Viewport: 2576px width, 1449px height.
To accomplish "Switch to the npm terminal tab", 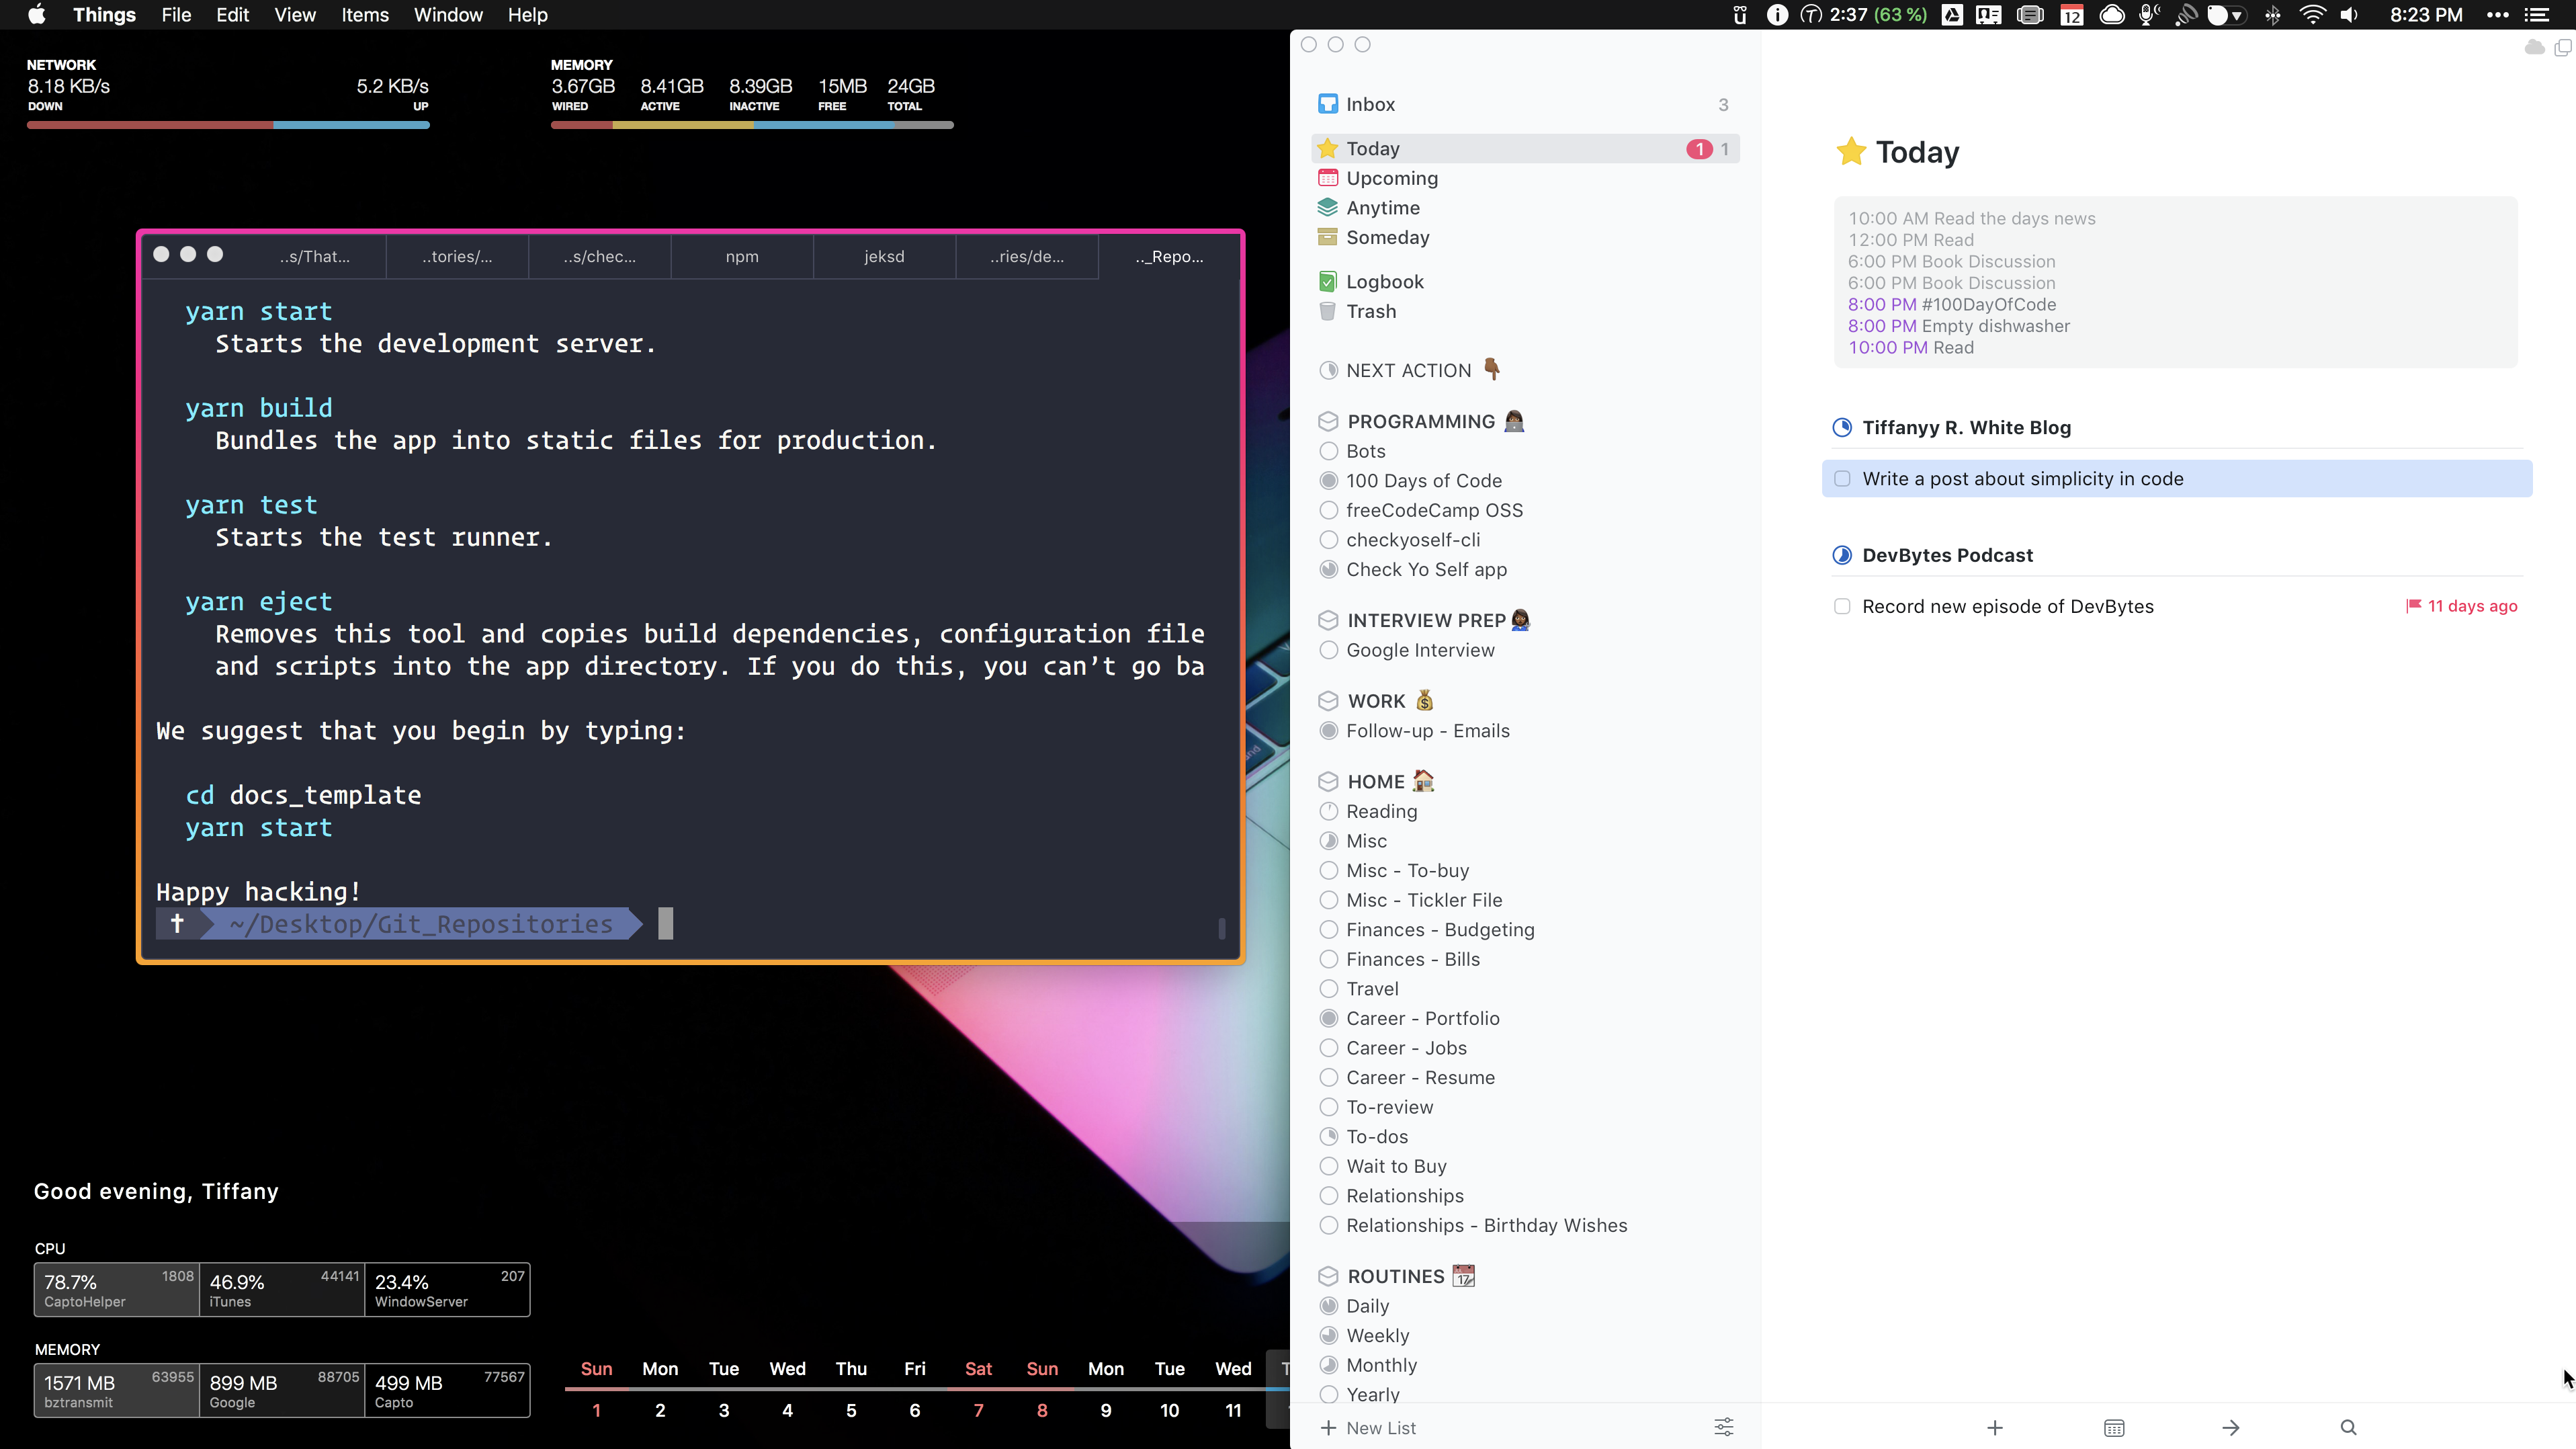I will coord(742,257).
